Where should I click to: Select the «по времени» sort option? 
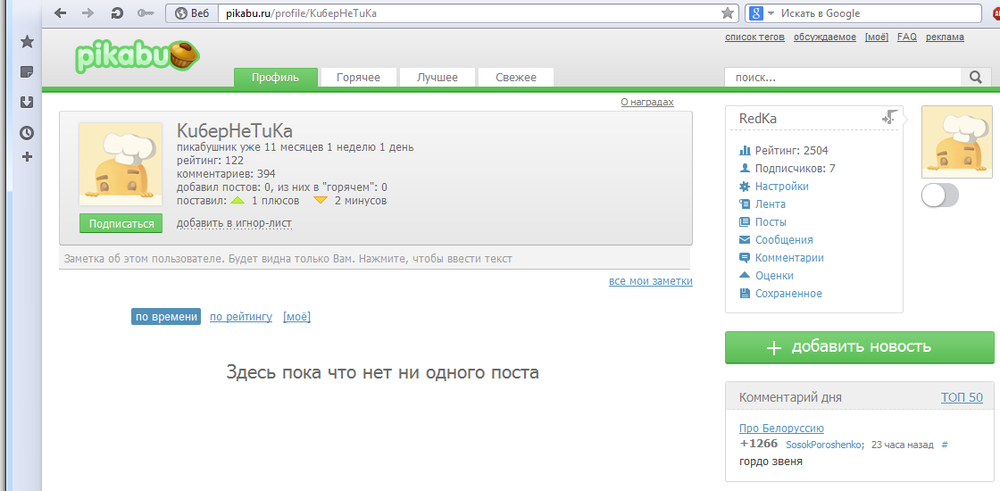pyautogui.click(x=165, y=317)
